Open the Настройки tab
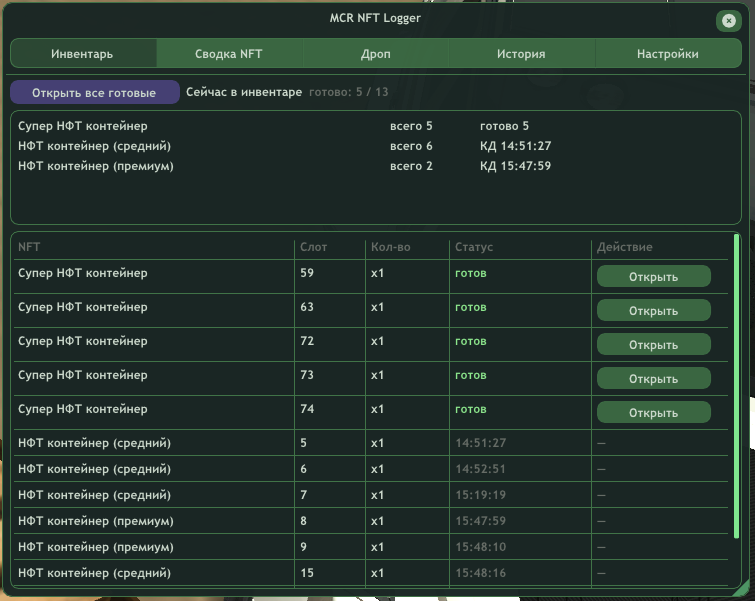755x601 pixels. pos(668,53)
